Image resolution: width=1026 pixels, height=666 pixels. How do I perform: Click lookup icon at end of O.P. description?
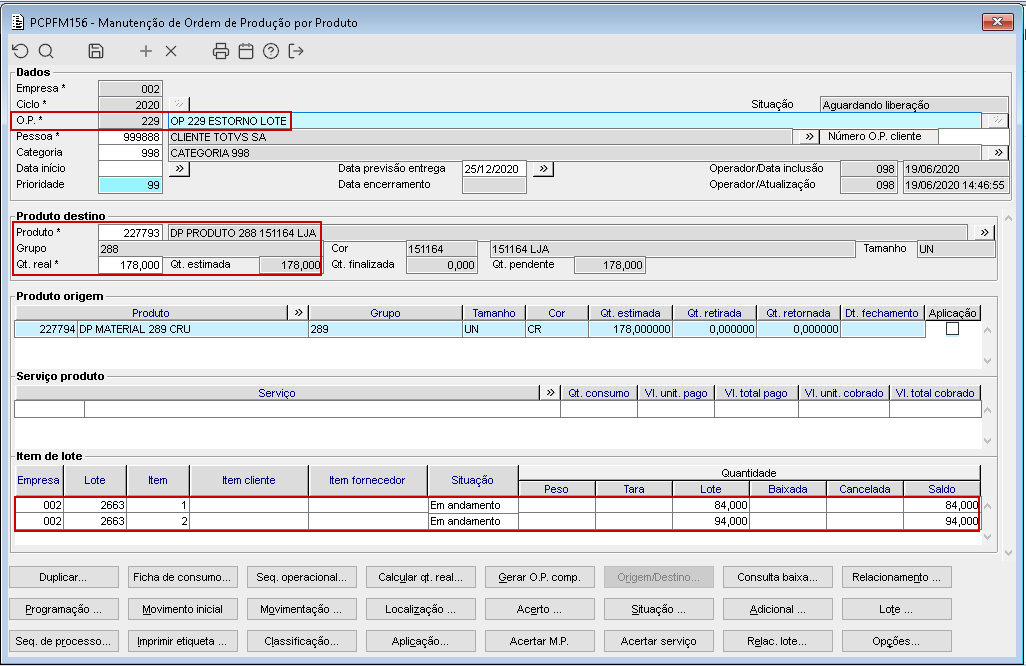point(997,120)
